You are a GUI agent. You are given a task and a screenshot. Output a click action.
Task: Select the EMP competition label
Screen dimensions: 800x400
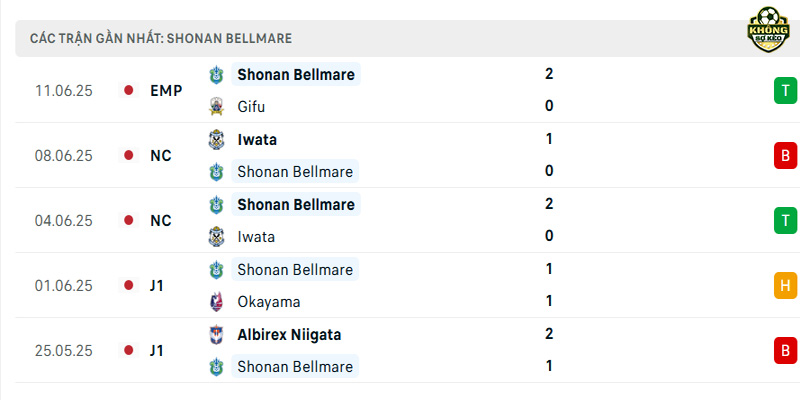pos(166,90)
